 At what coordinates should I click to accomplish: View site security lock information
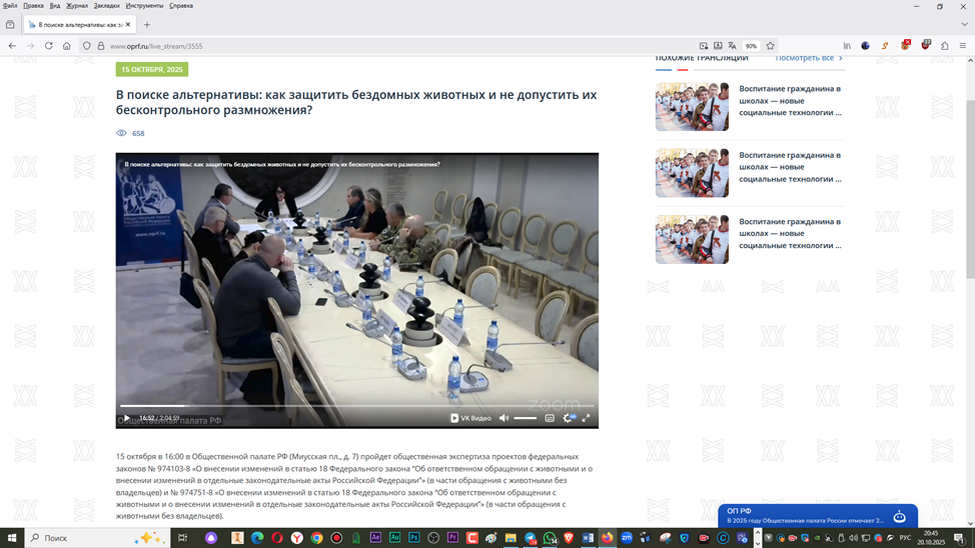pos(101,46)
